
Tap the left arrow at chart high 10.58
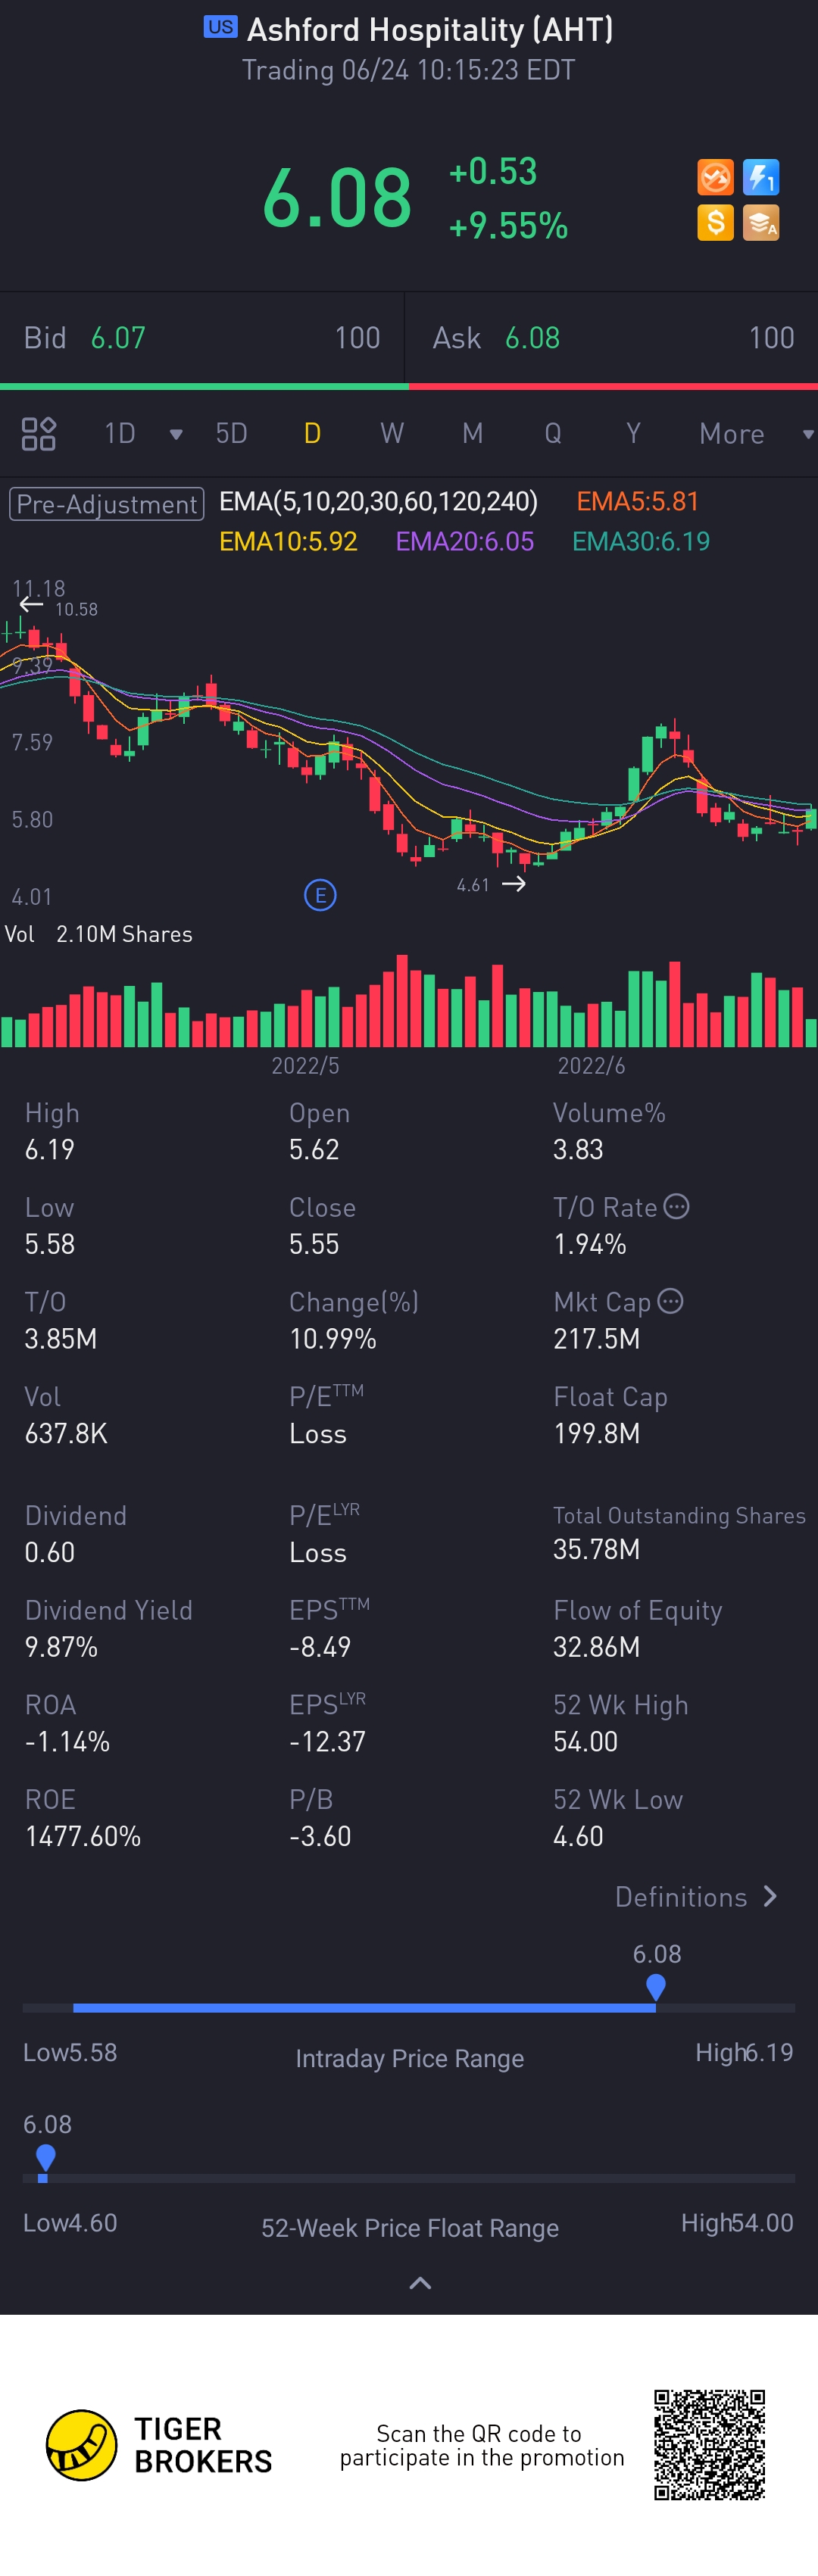(31, 604)
